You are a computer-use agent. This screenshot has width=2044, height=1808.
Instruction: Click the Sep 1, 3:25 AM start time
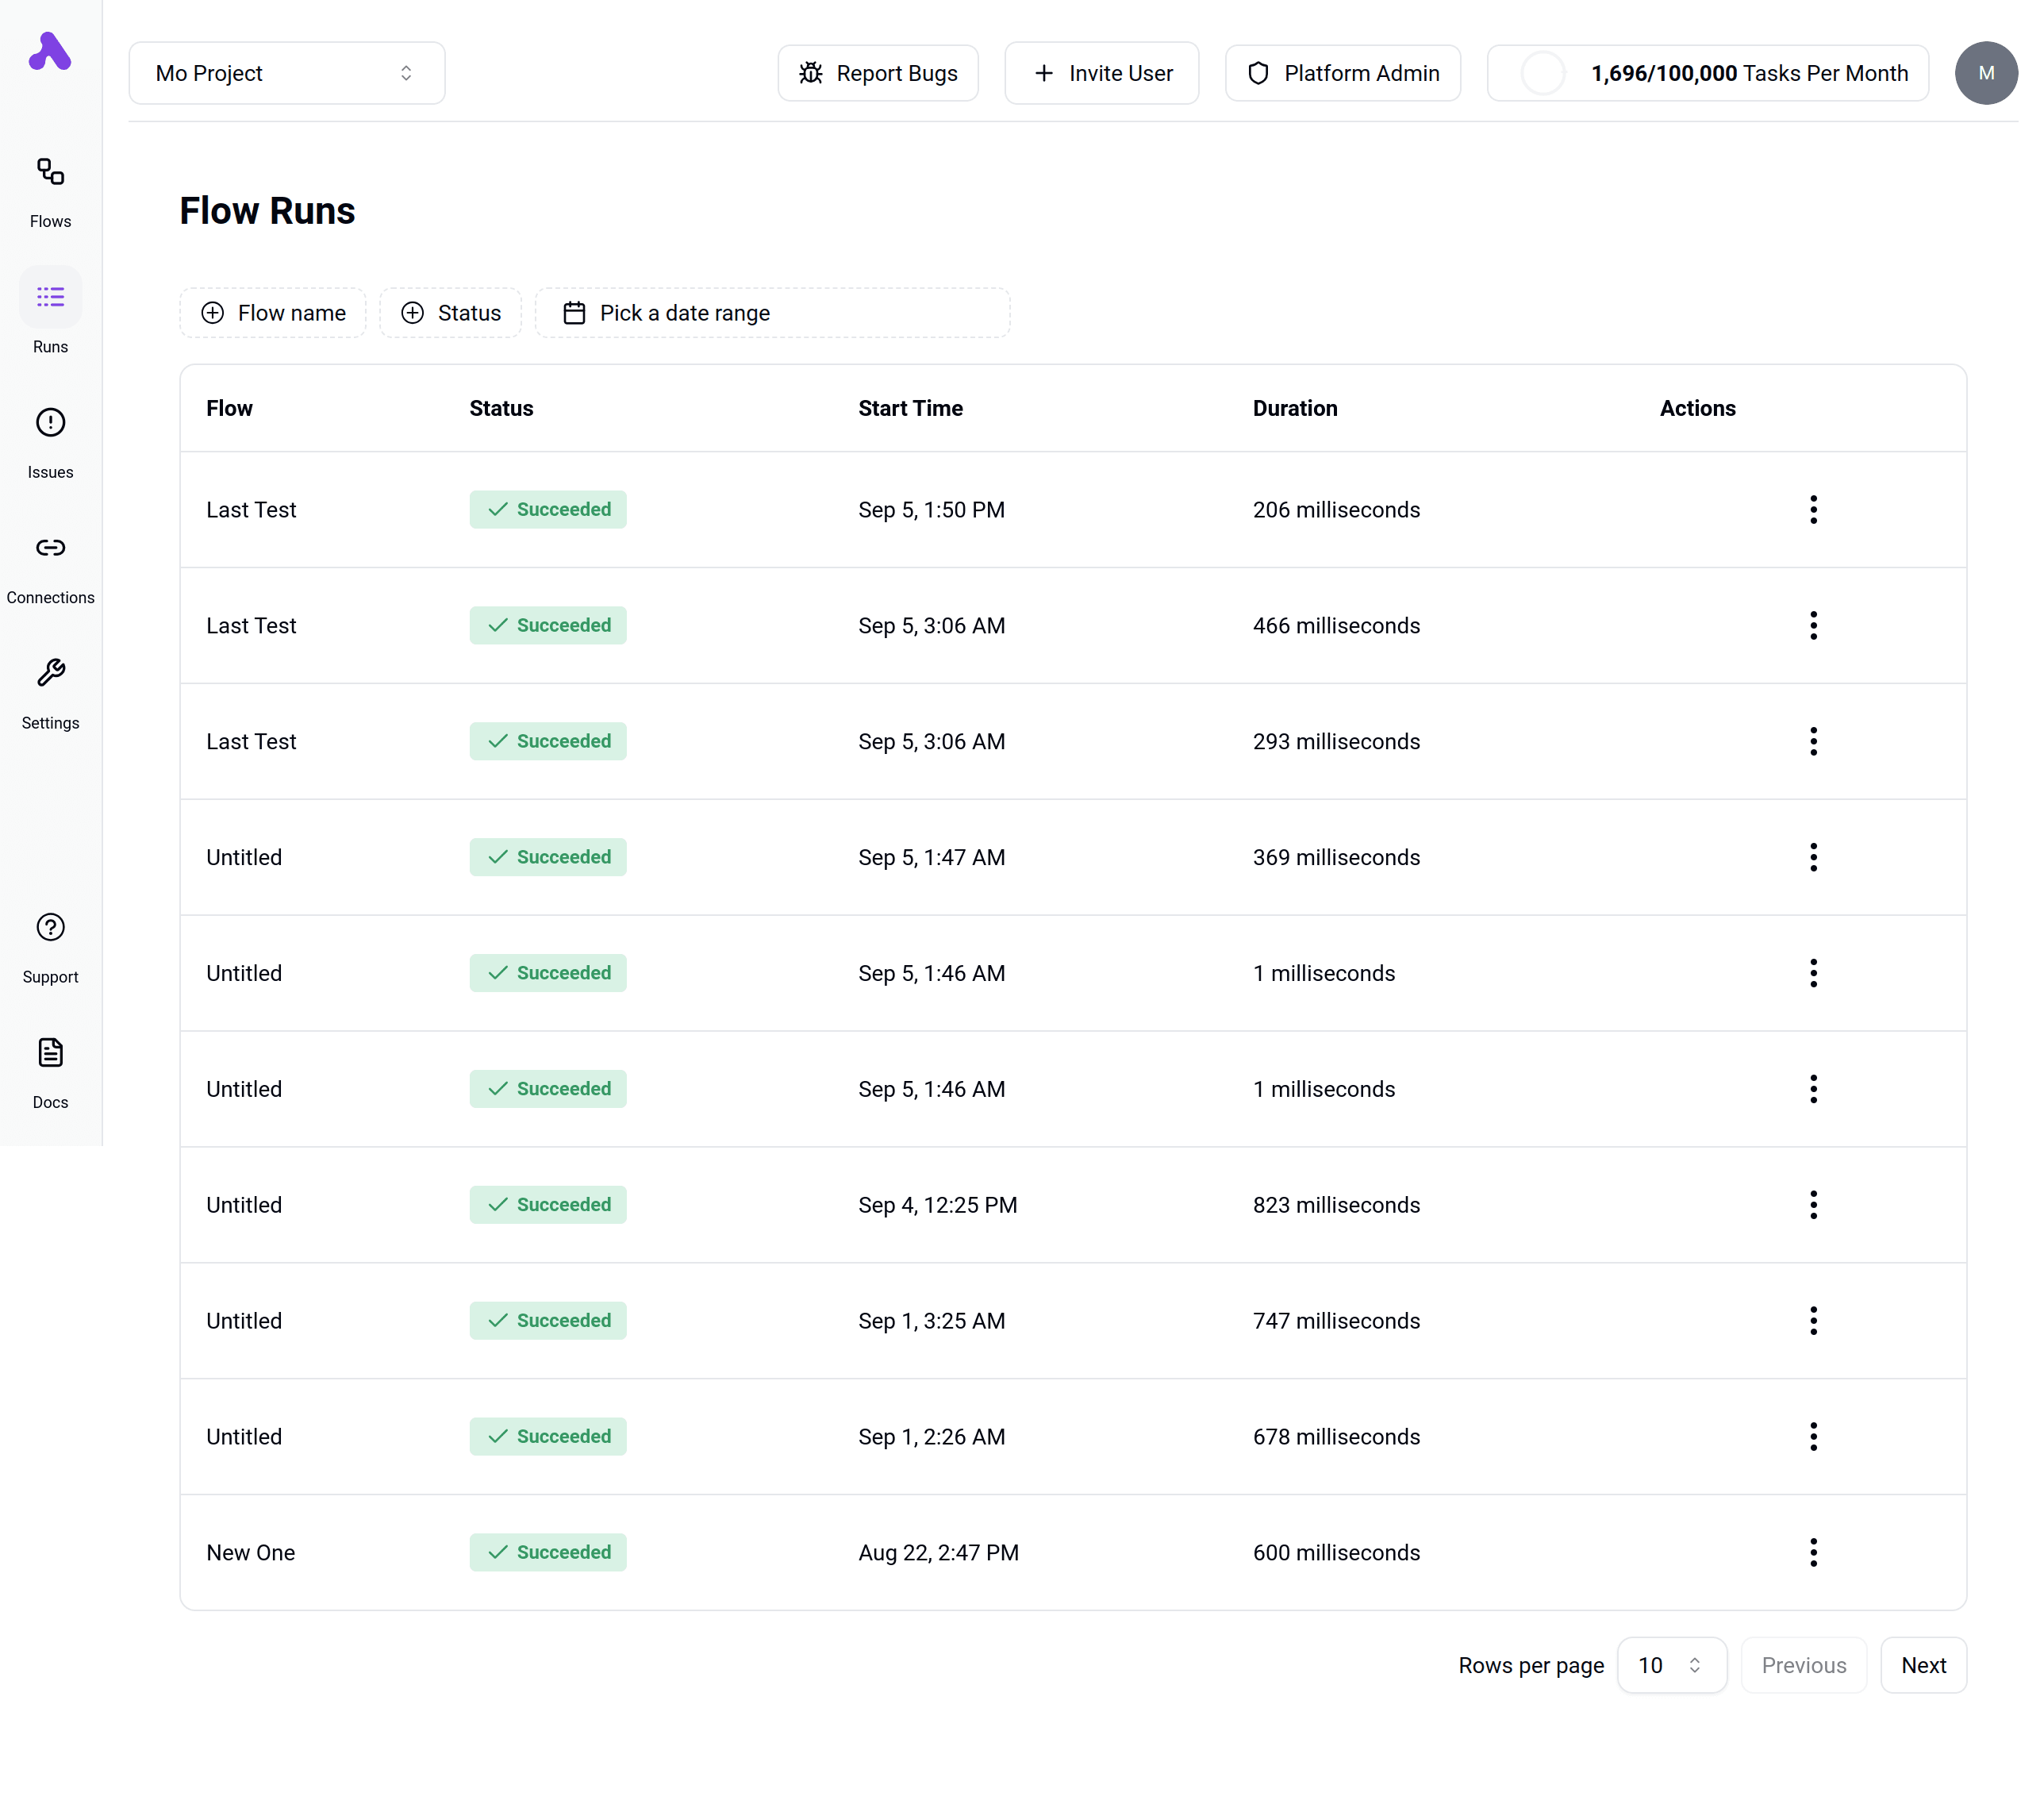pos(931,1321)
